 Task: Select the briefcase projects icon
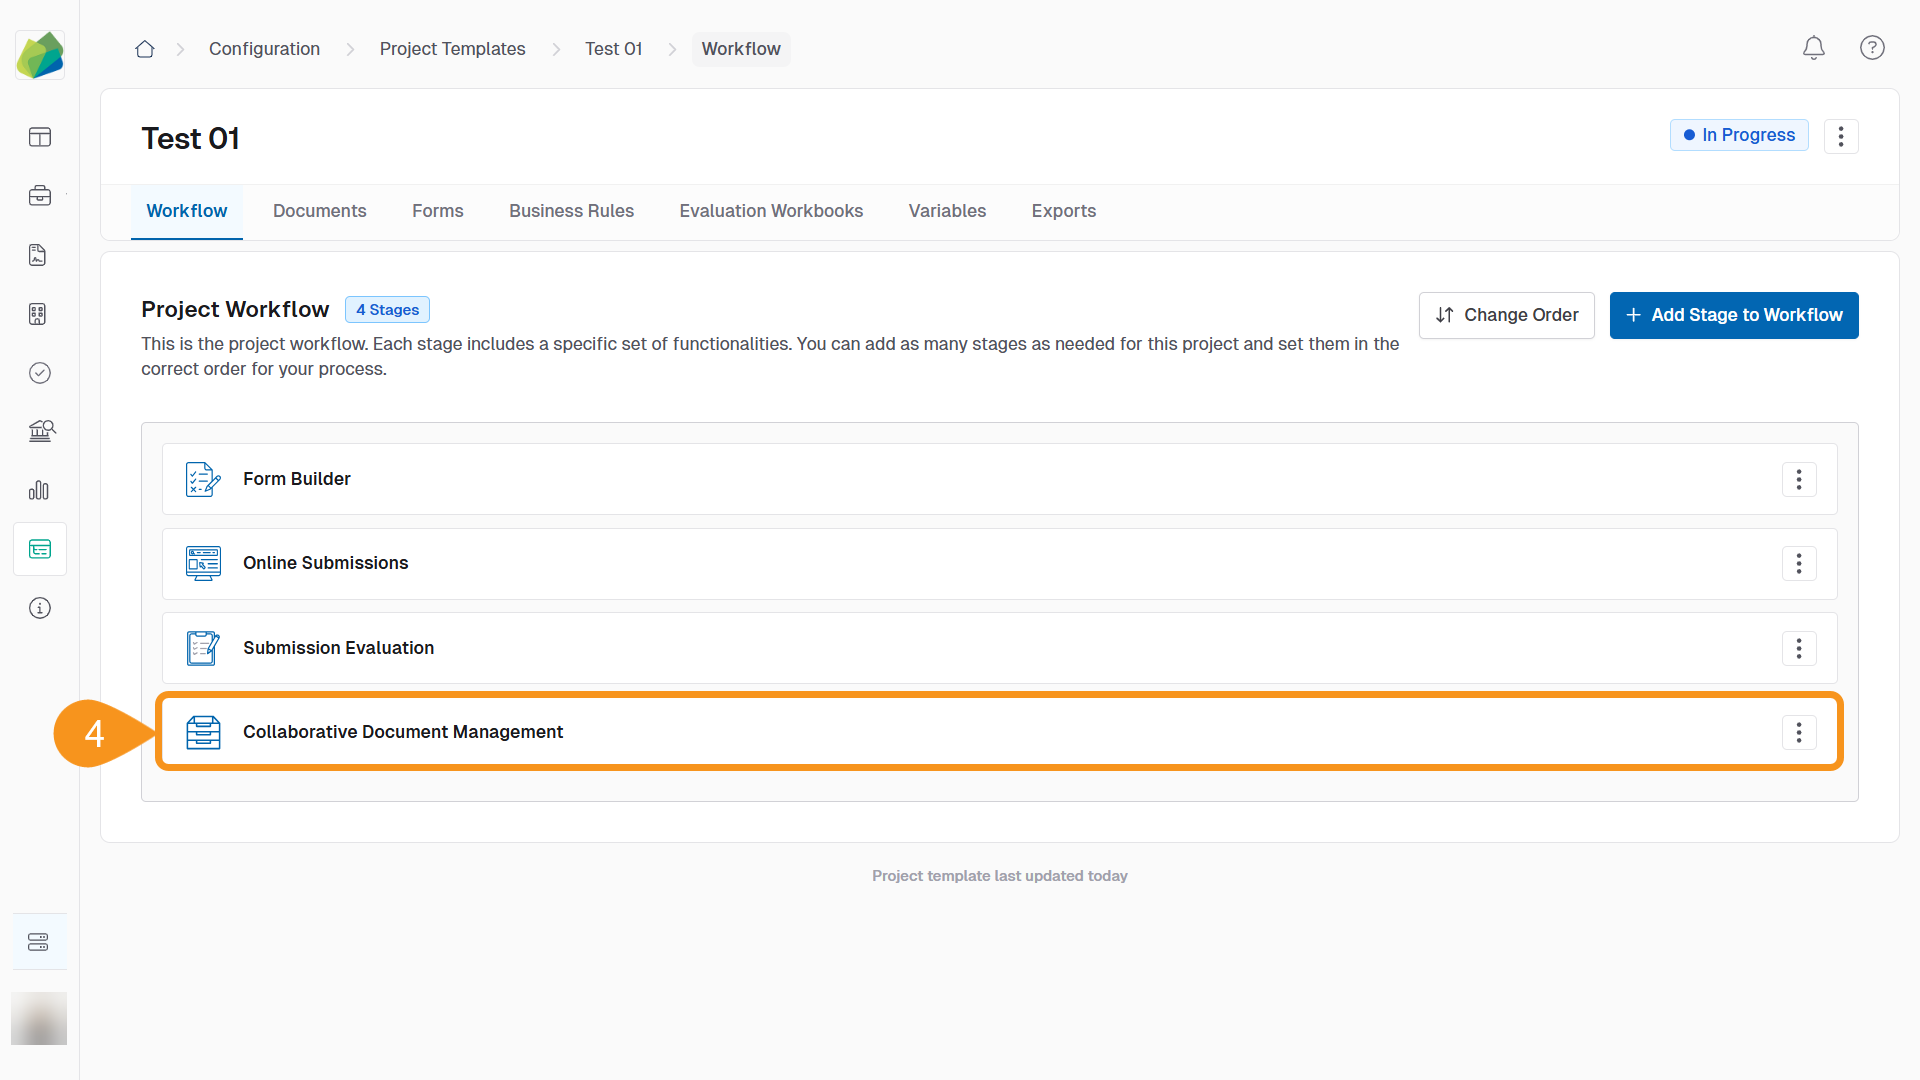click(x=39, y=196)
